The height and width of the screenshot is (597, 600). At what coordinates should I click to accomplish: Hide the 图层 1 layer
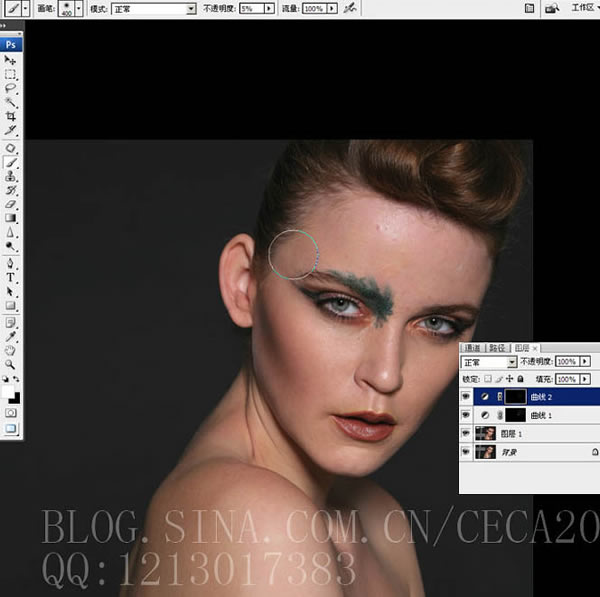coord(466,433)
